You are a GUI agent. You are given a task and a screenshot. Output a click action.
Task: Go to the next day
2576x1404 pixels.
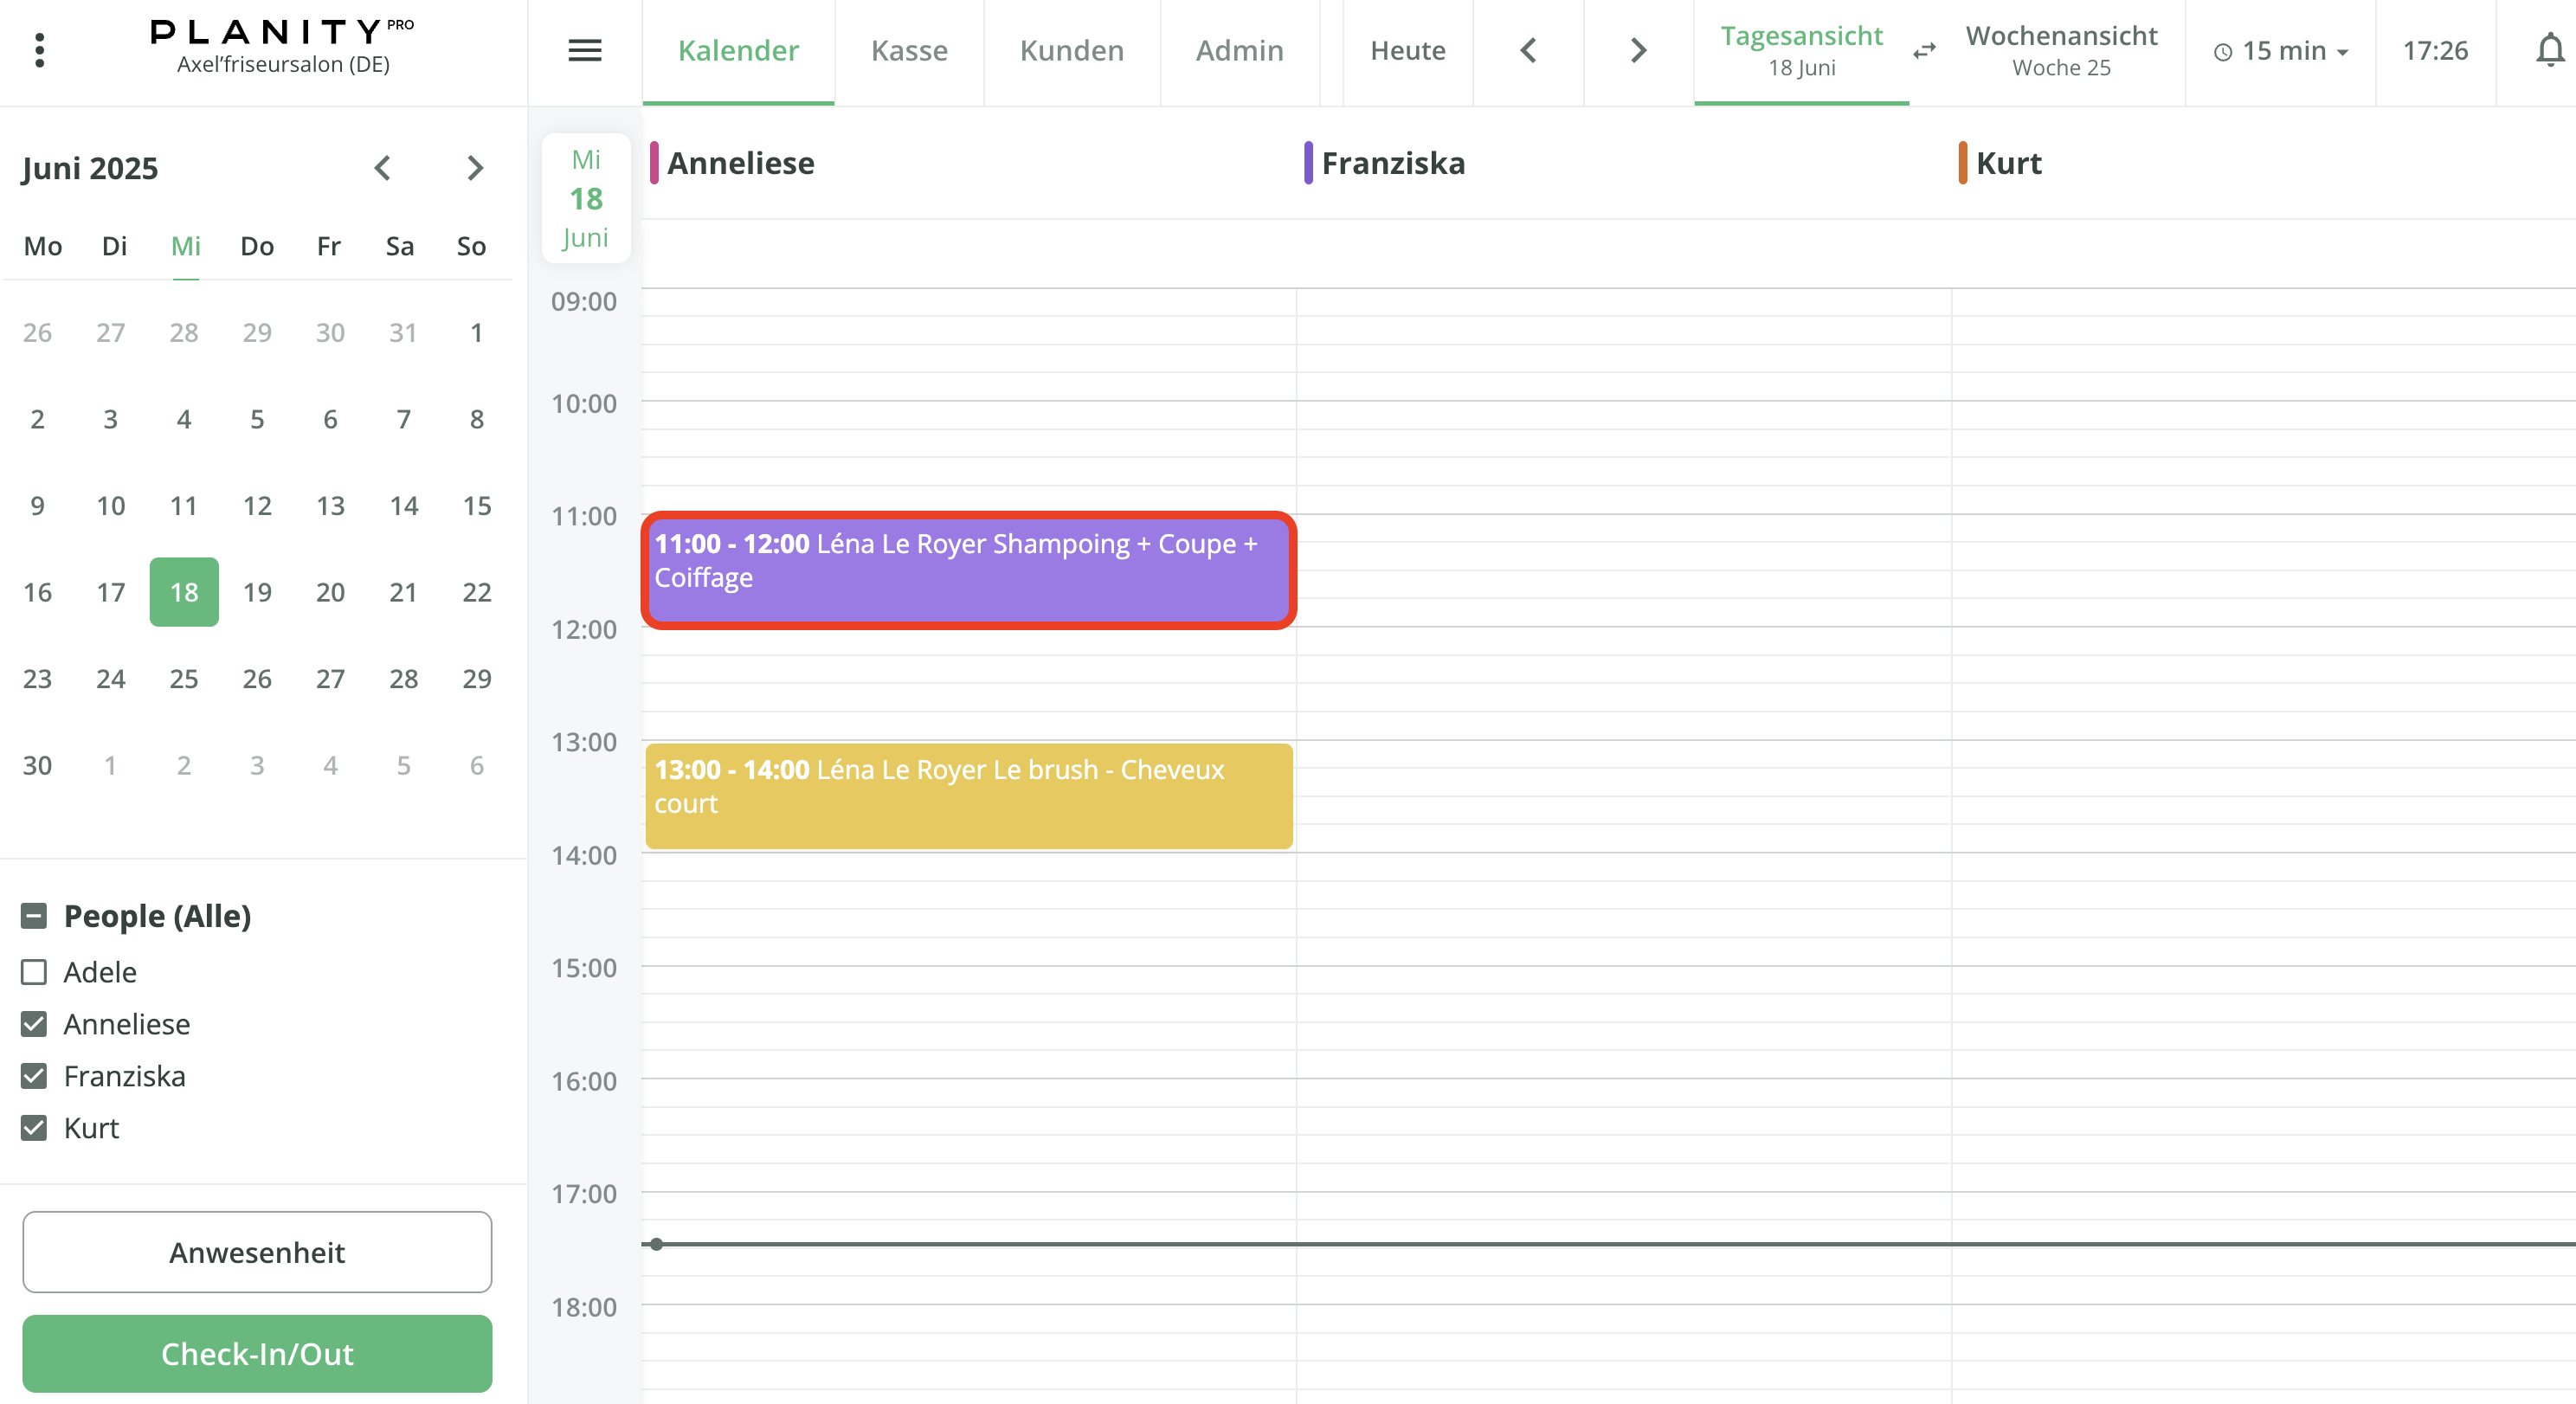point(1638,50)
